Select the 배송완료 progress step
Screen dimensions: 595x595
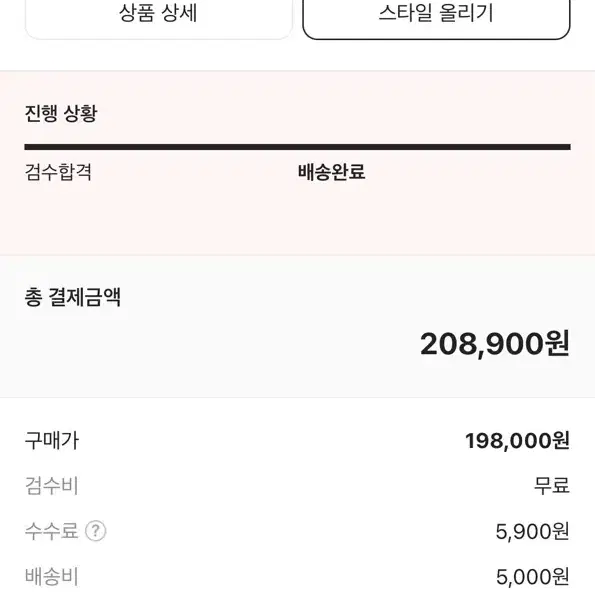click(331, 172)
